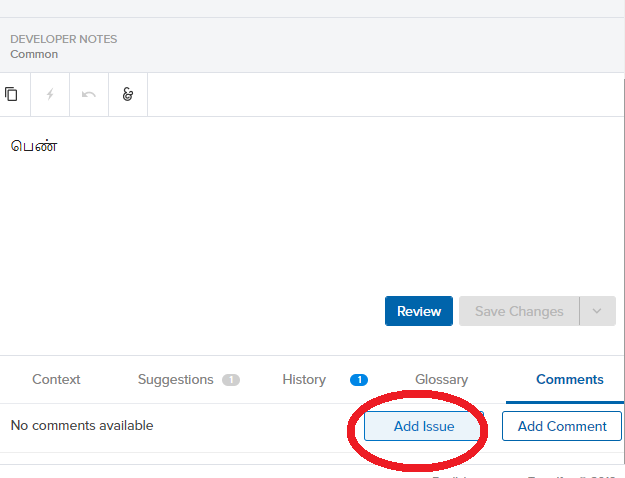Click the History tab count badge

coord(358,380)
